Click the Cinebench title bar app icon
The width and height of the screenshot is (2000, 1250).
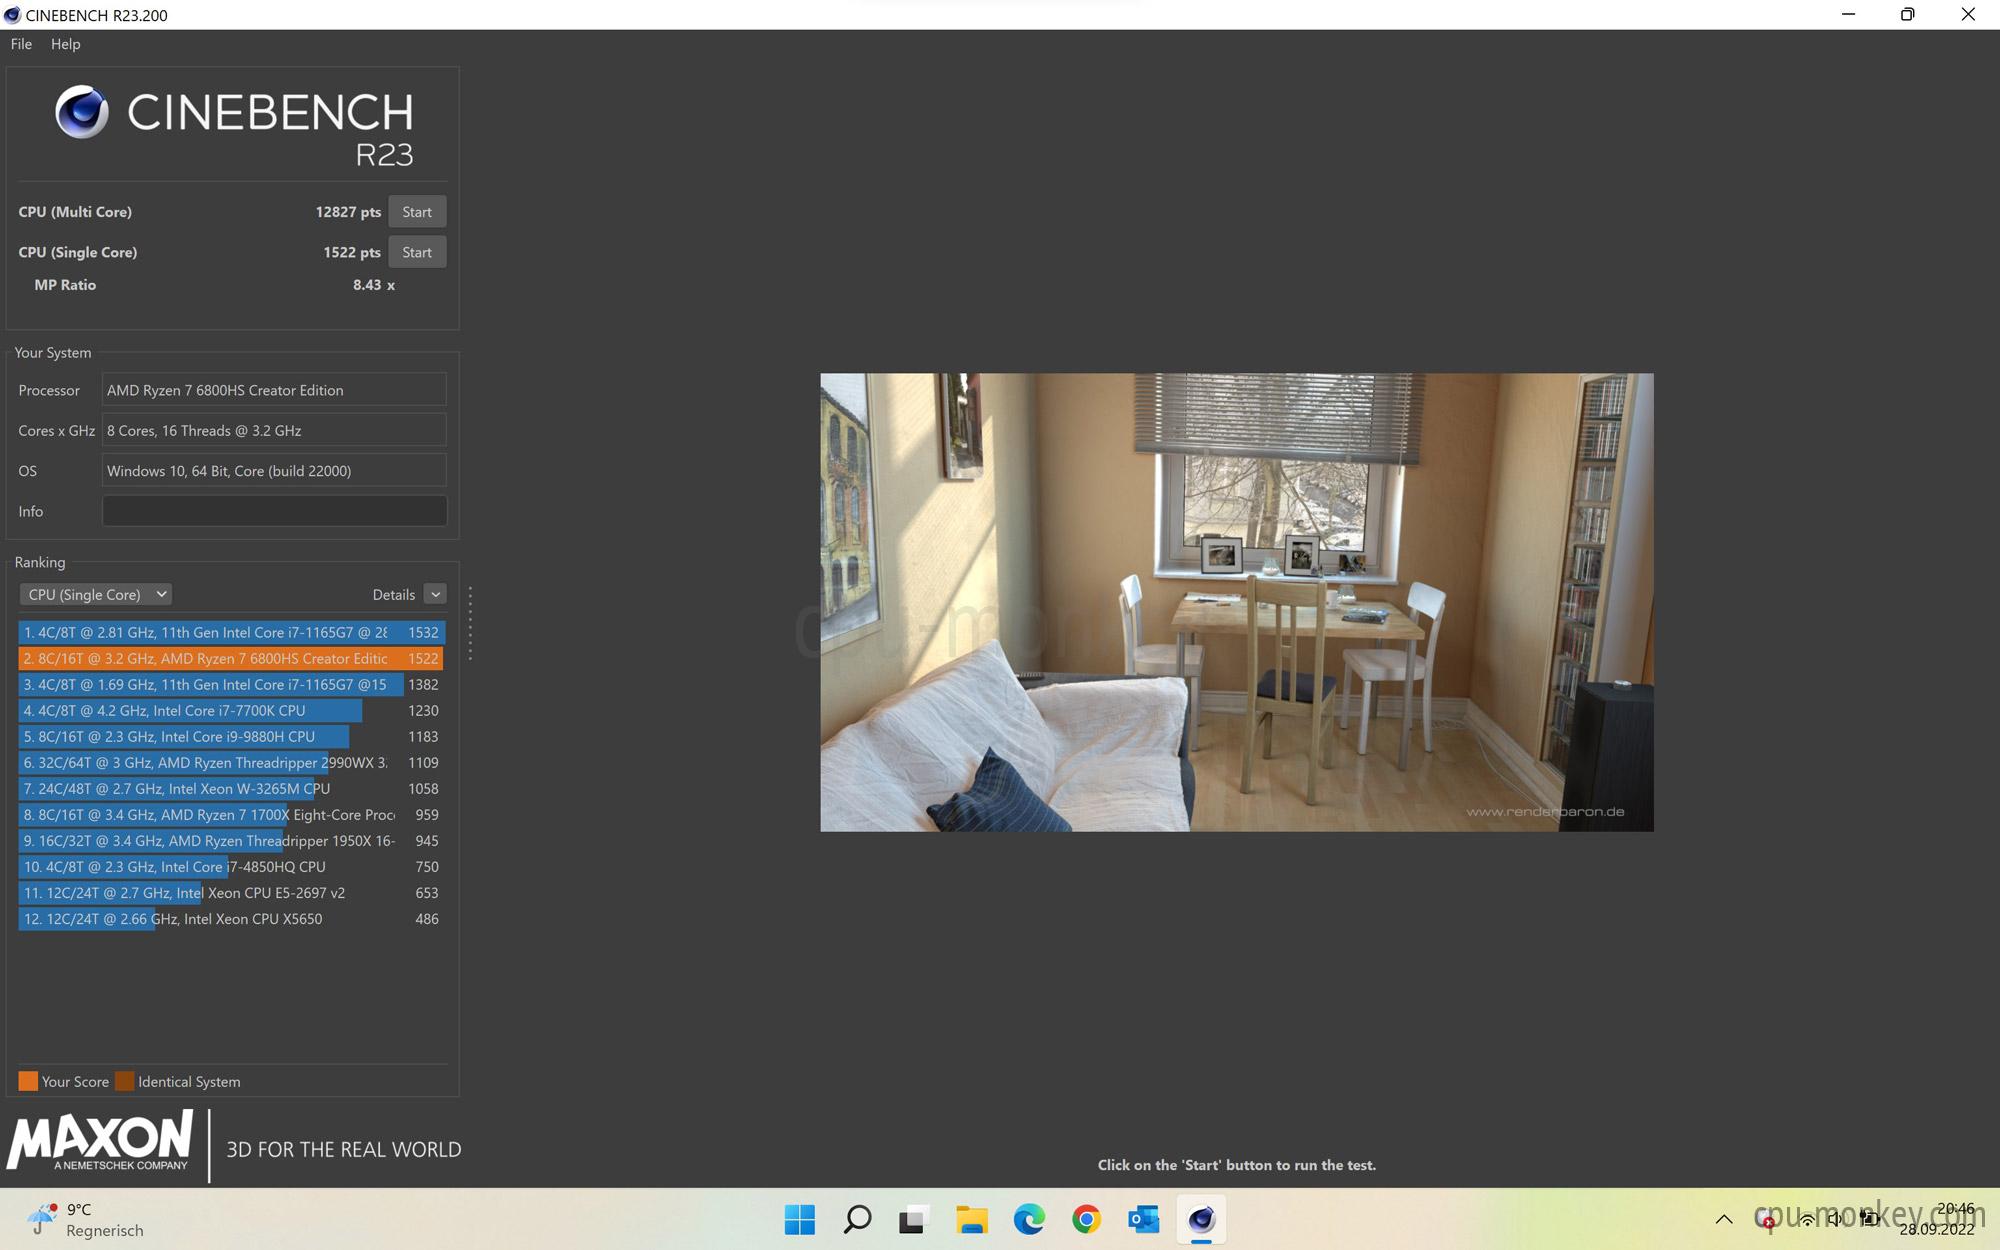[x=12, y=15]
